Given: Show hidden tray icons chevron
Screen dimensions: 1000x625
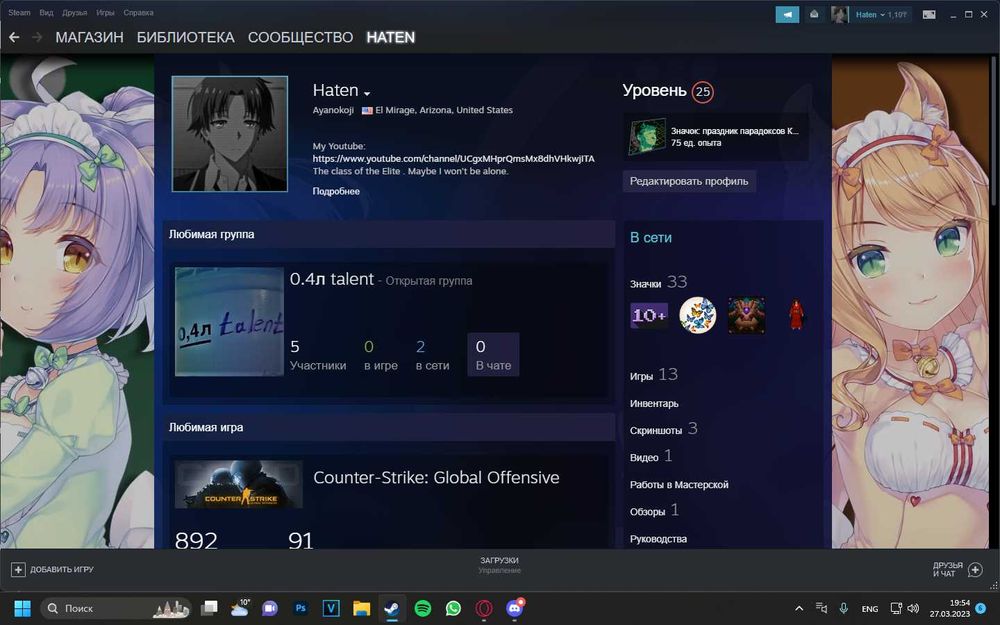Looking at the screenshot, I should (x=798, y=608).
